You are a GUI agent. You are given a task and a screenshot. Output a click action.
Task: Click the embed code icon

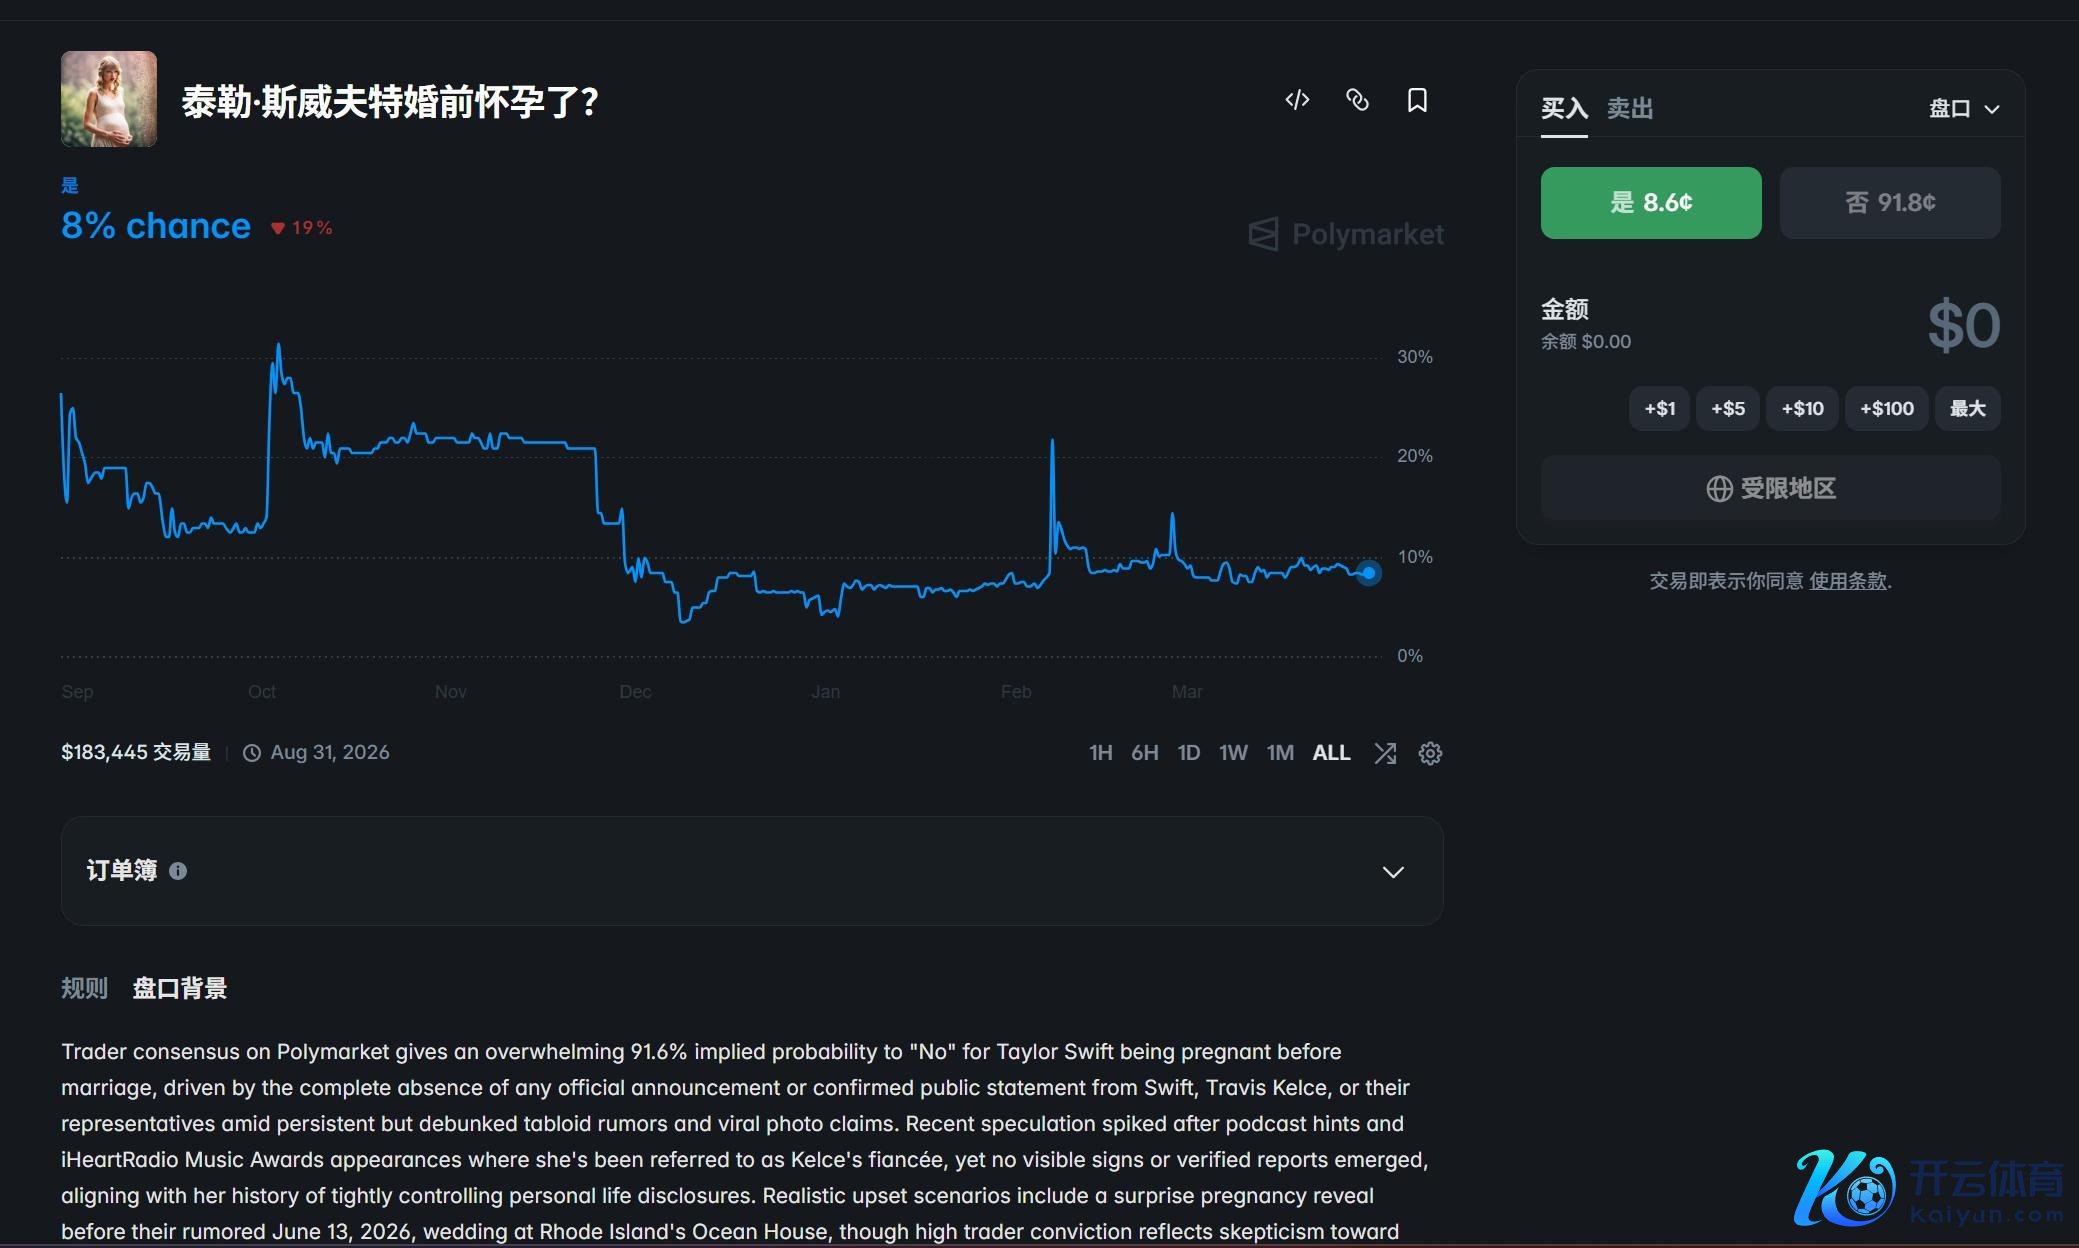click(x=1297, y=100)
